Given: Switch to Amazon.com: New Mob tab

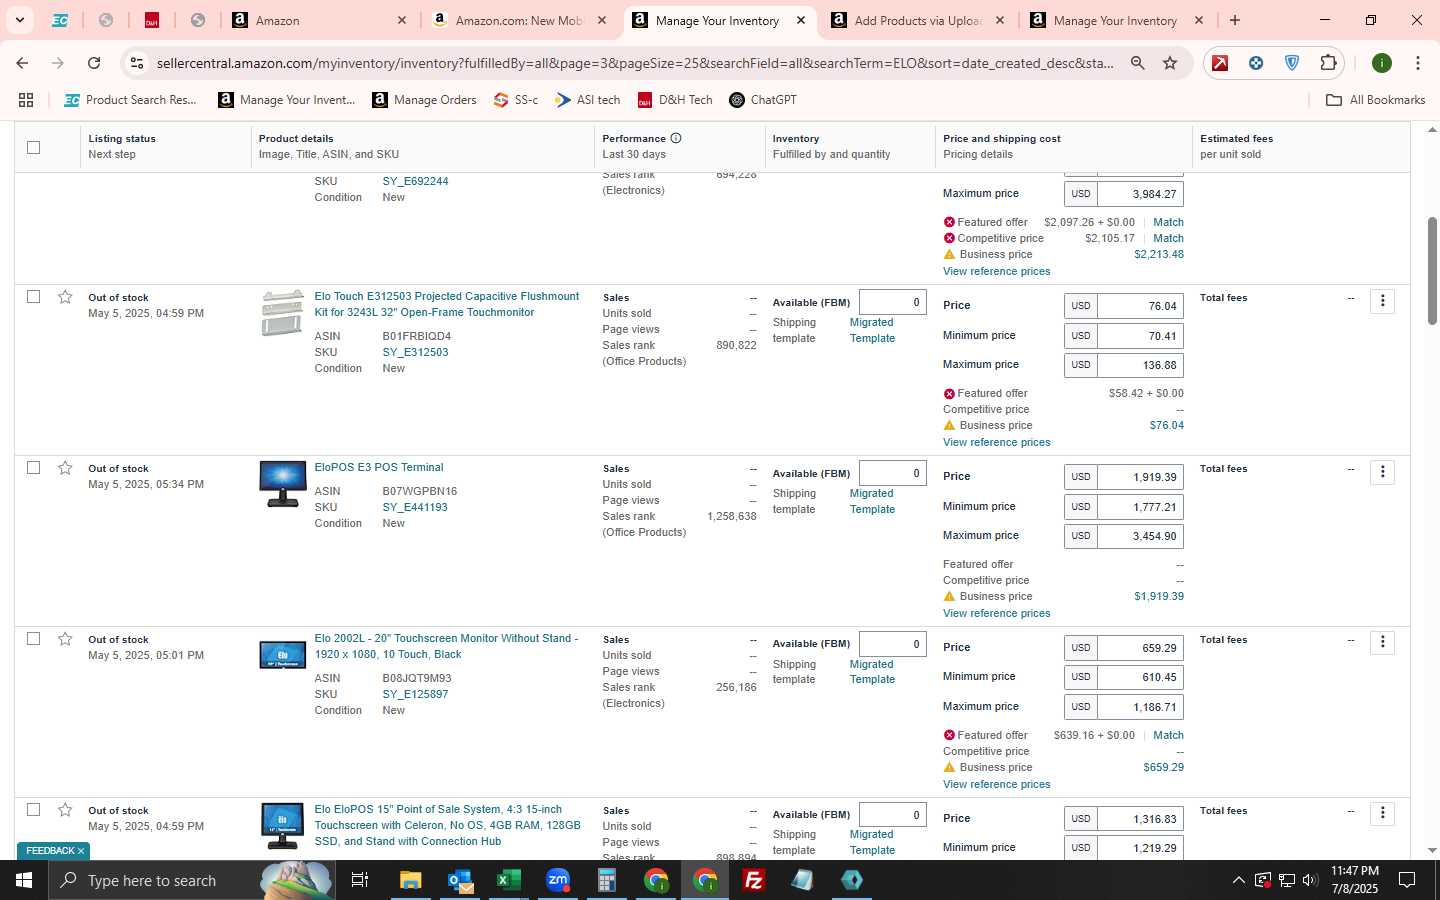Looking at the screenshot, I should [520, 20].
